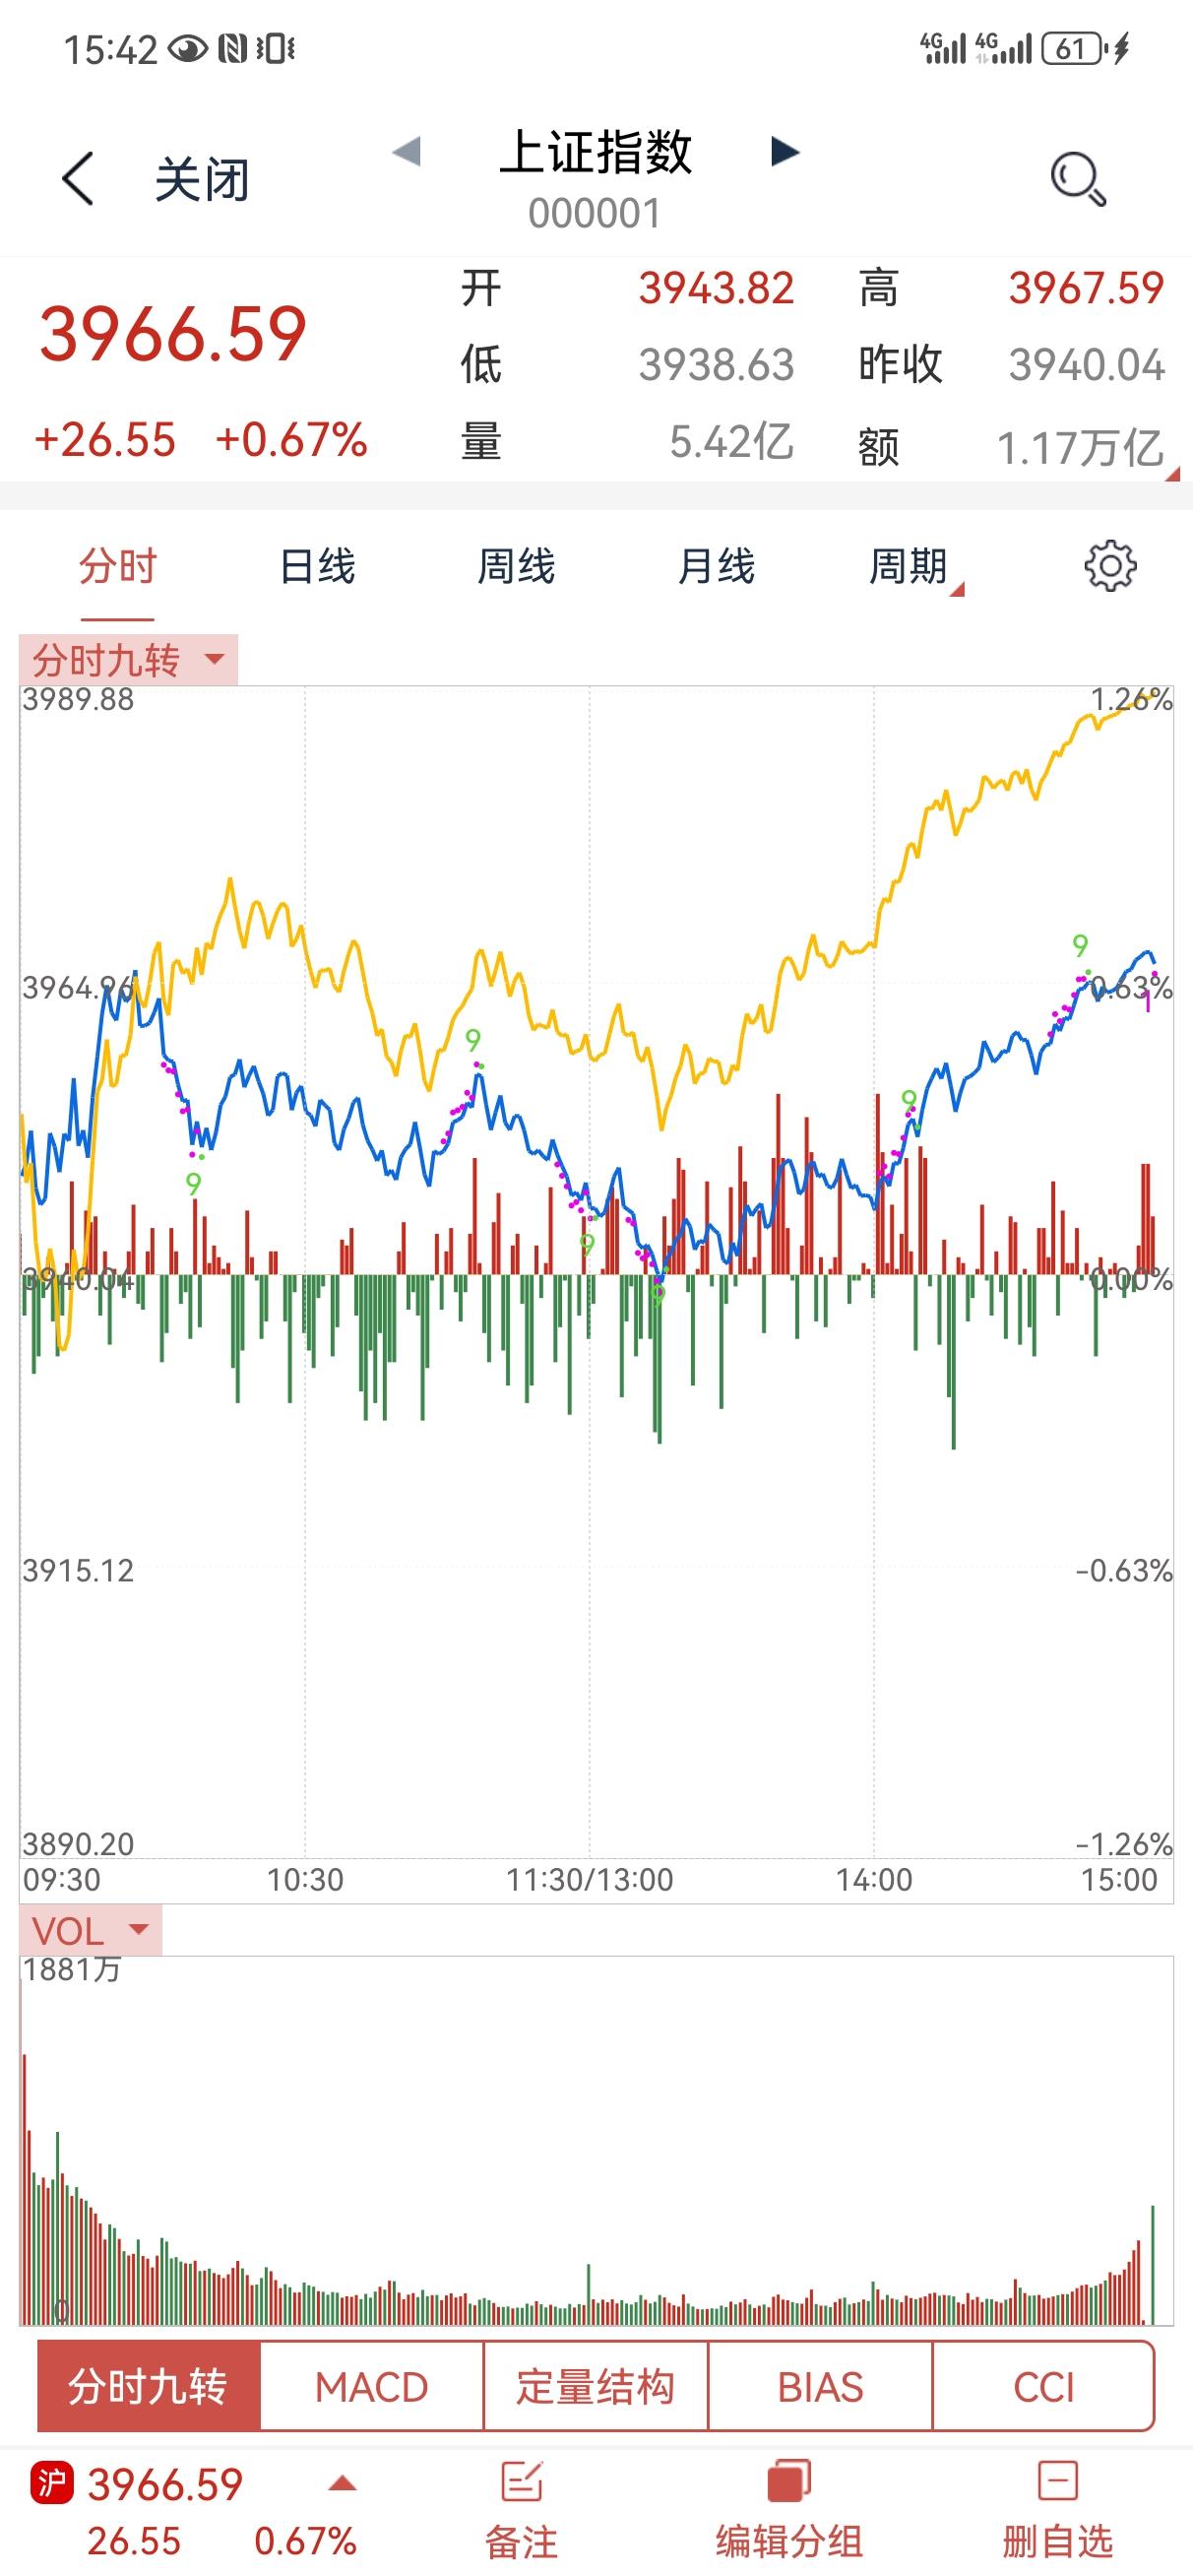The image size is (1193, 2576).
Task: Switch to the 日线 tab
Action: [x=317, y=566]
